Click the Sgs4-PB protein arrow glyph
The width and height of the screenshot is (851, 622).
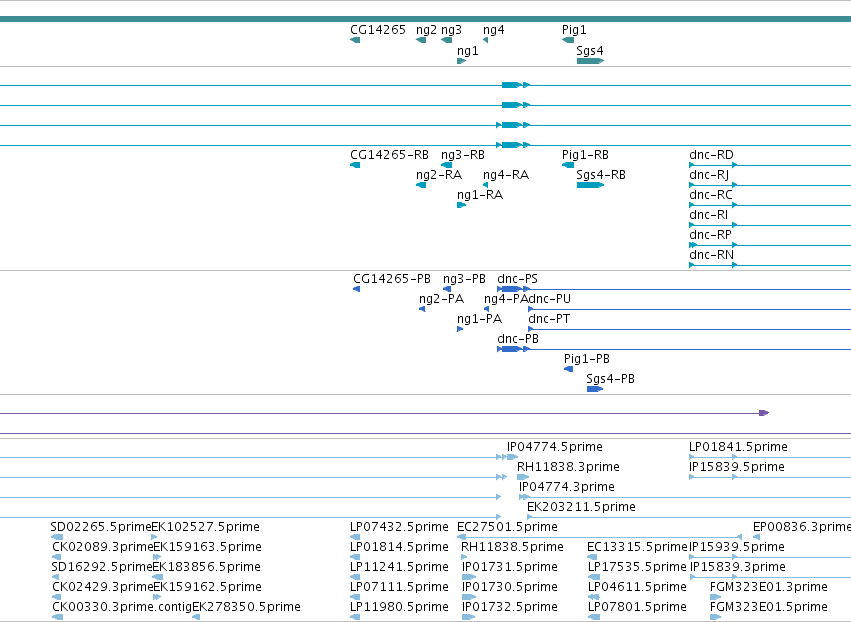coord(595,389)
